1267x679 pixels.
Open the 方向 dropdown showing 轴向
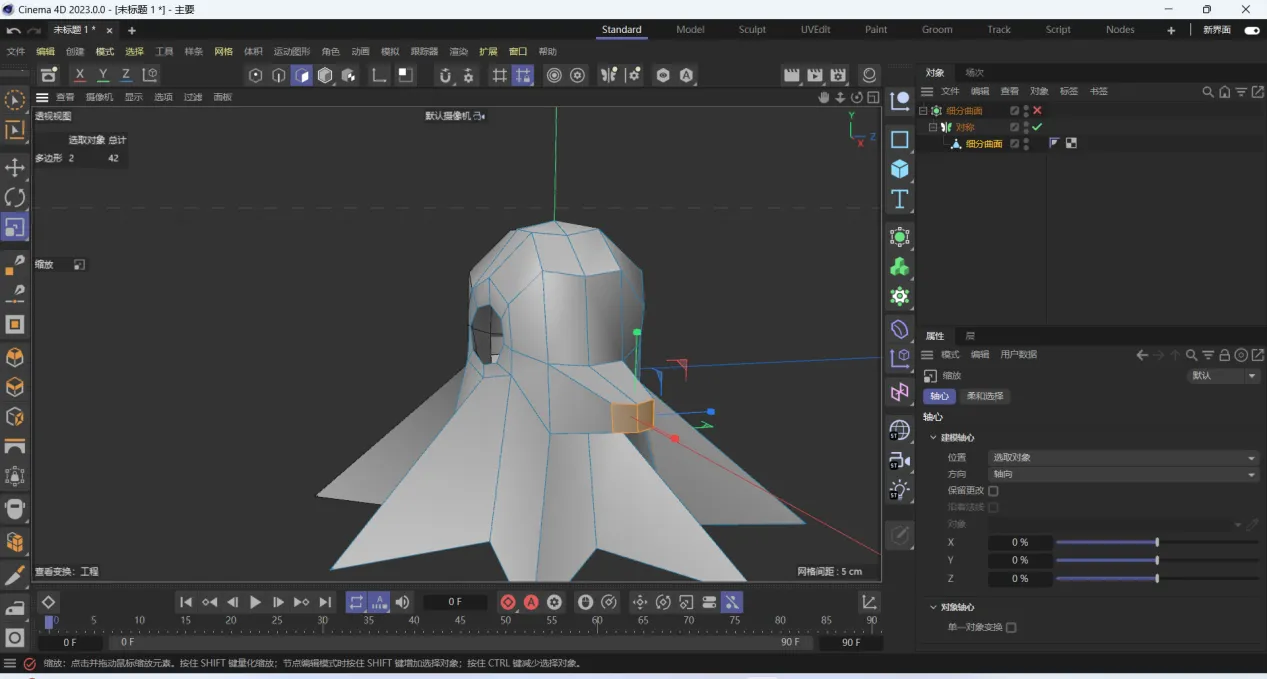1123,474
